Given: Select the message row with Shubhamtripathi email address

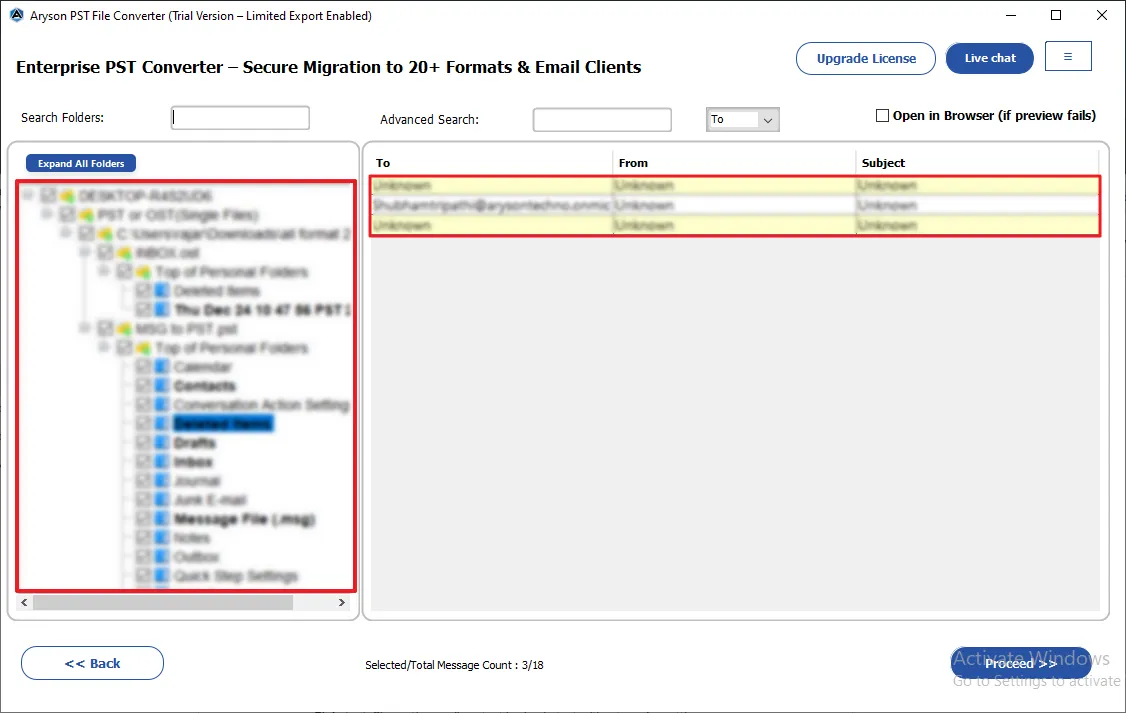Looking at the screenshot, I should (735, 205).
